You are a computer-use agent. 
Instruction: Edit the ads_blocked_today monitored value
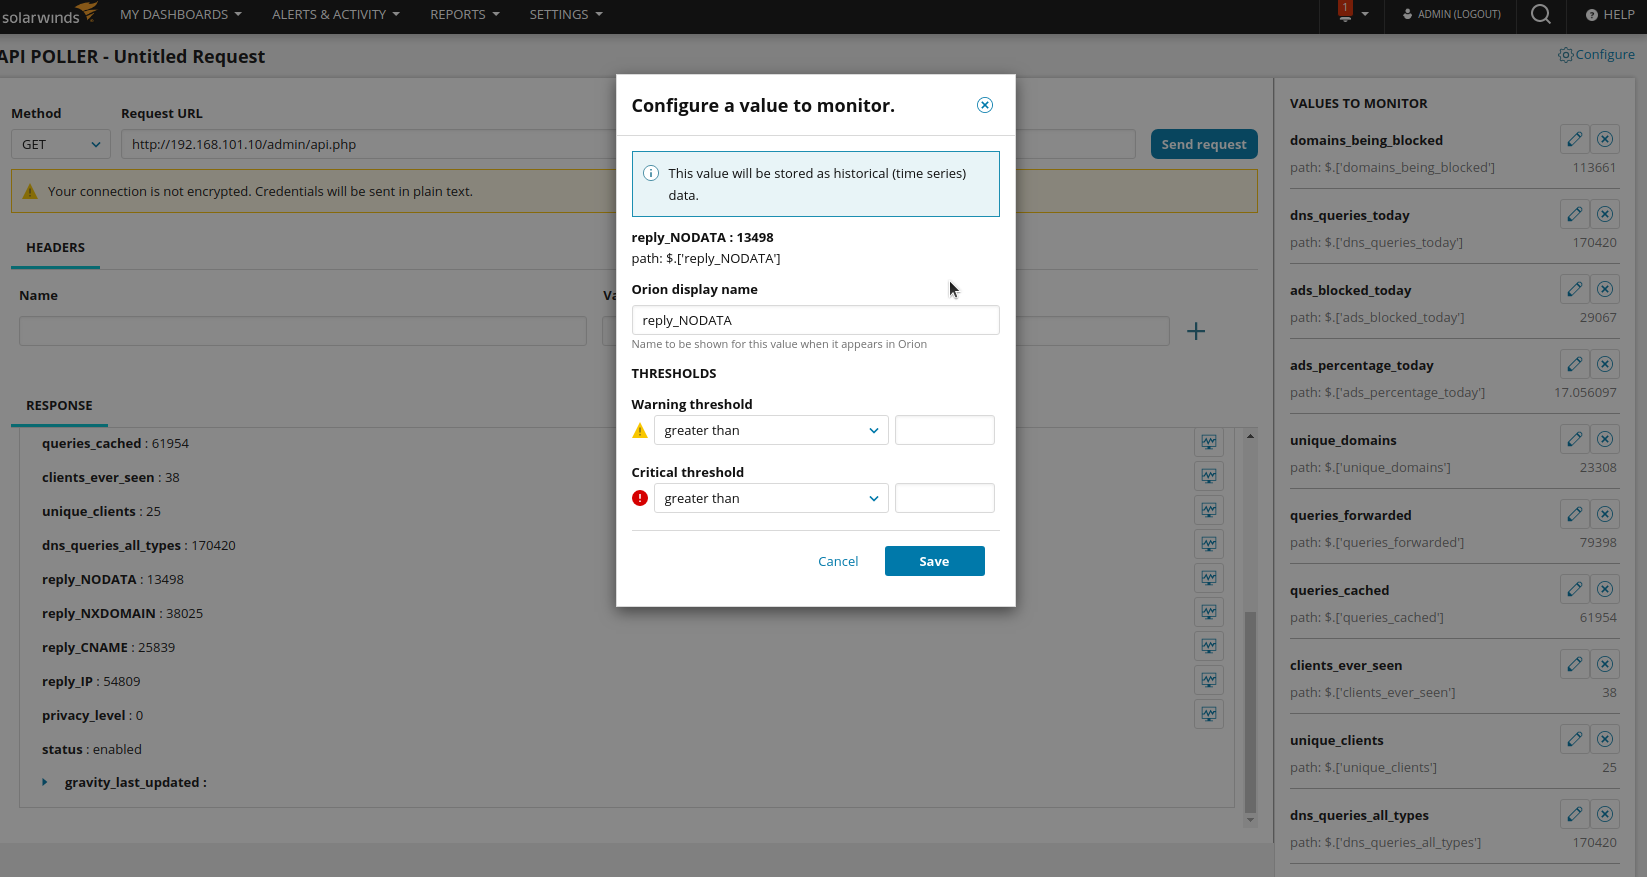(x=1575, y=289)
